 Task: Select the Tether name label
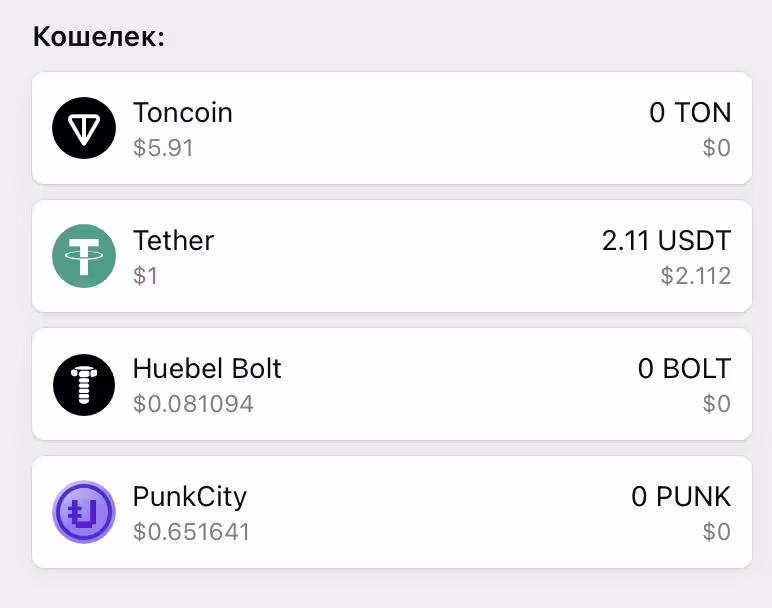(x=173, y=241)
